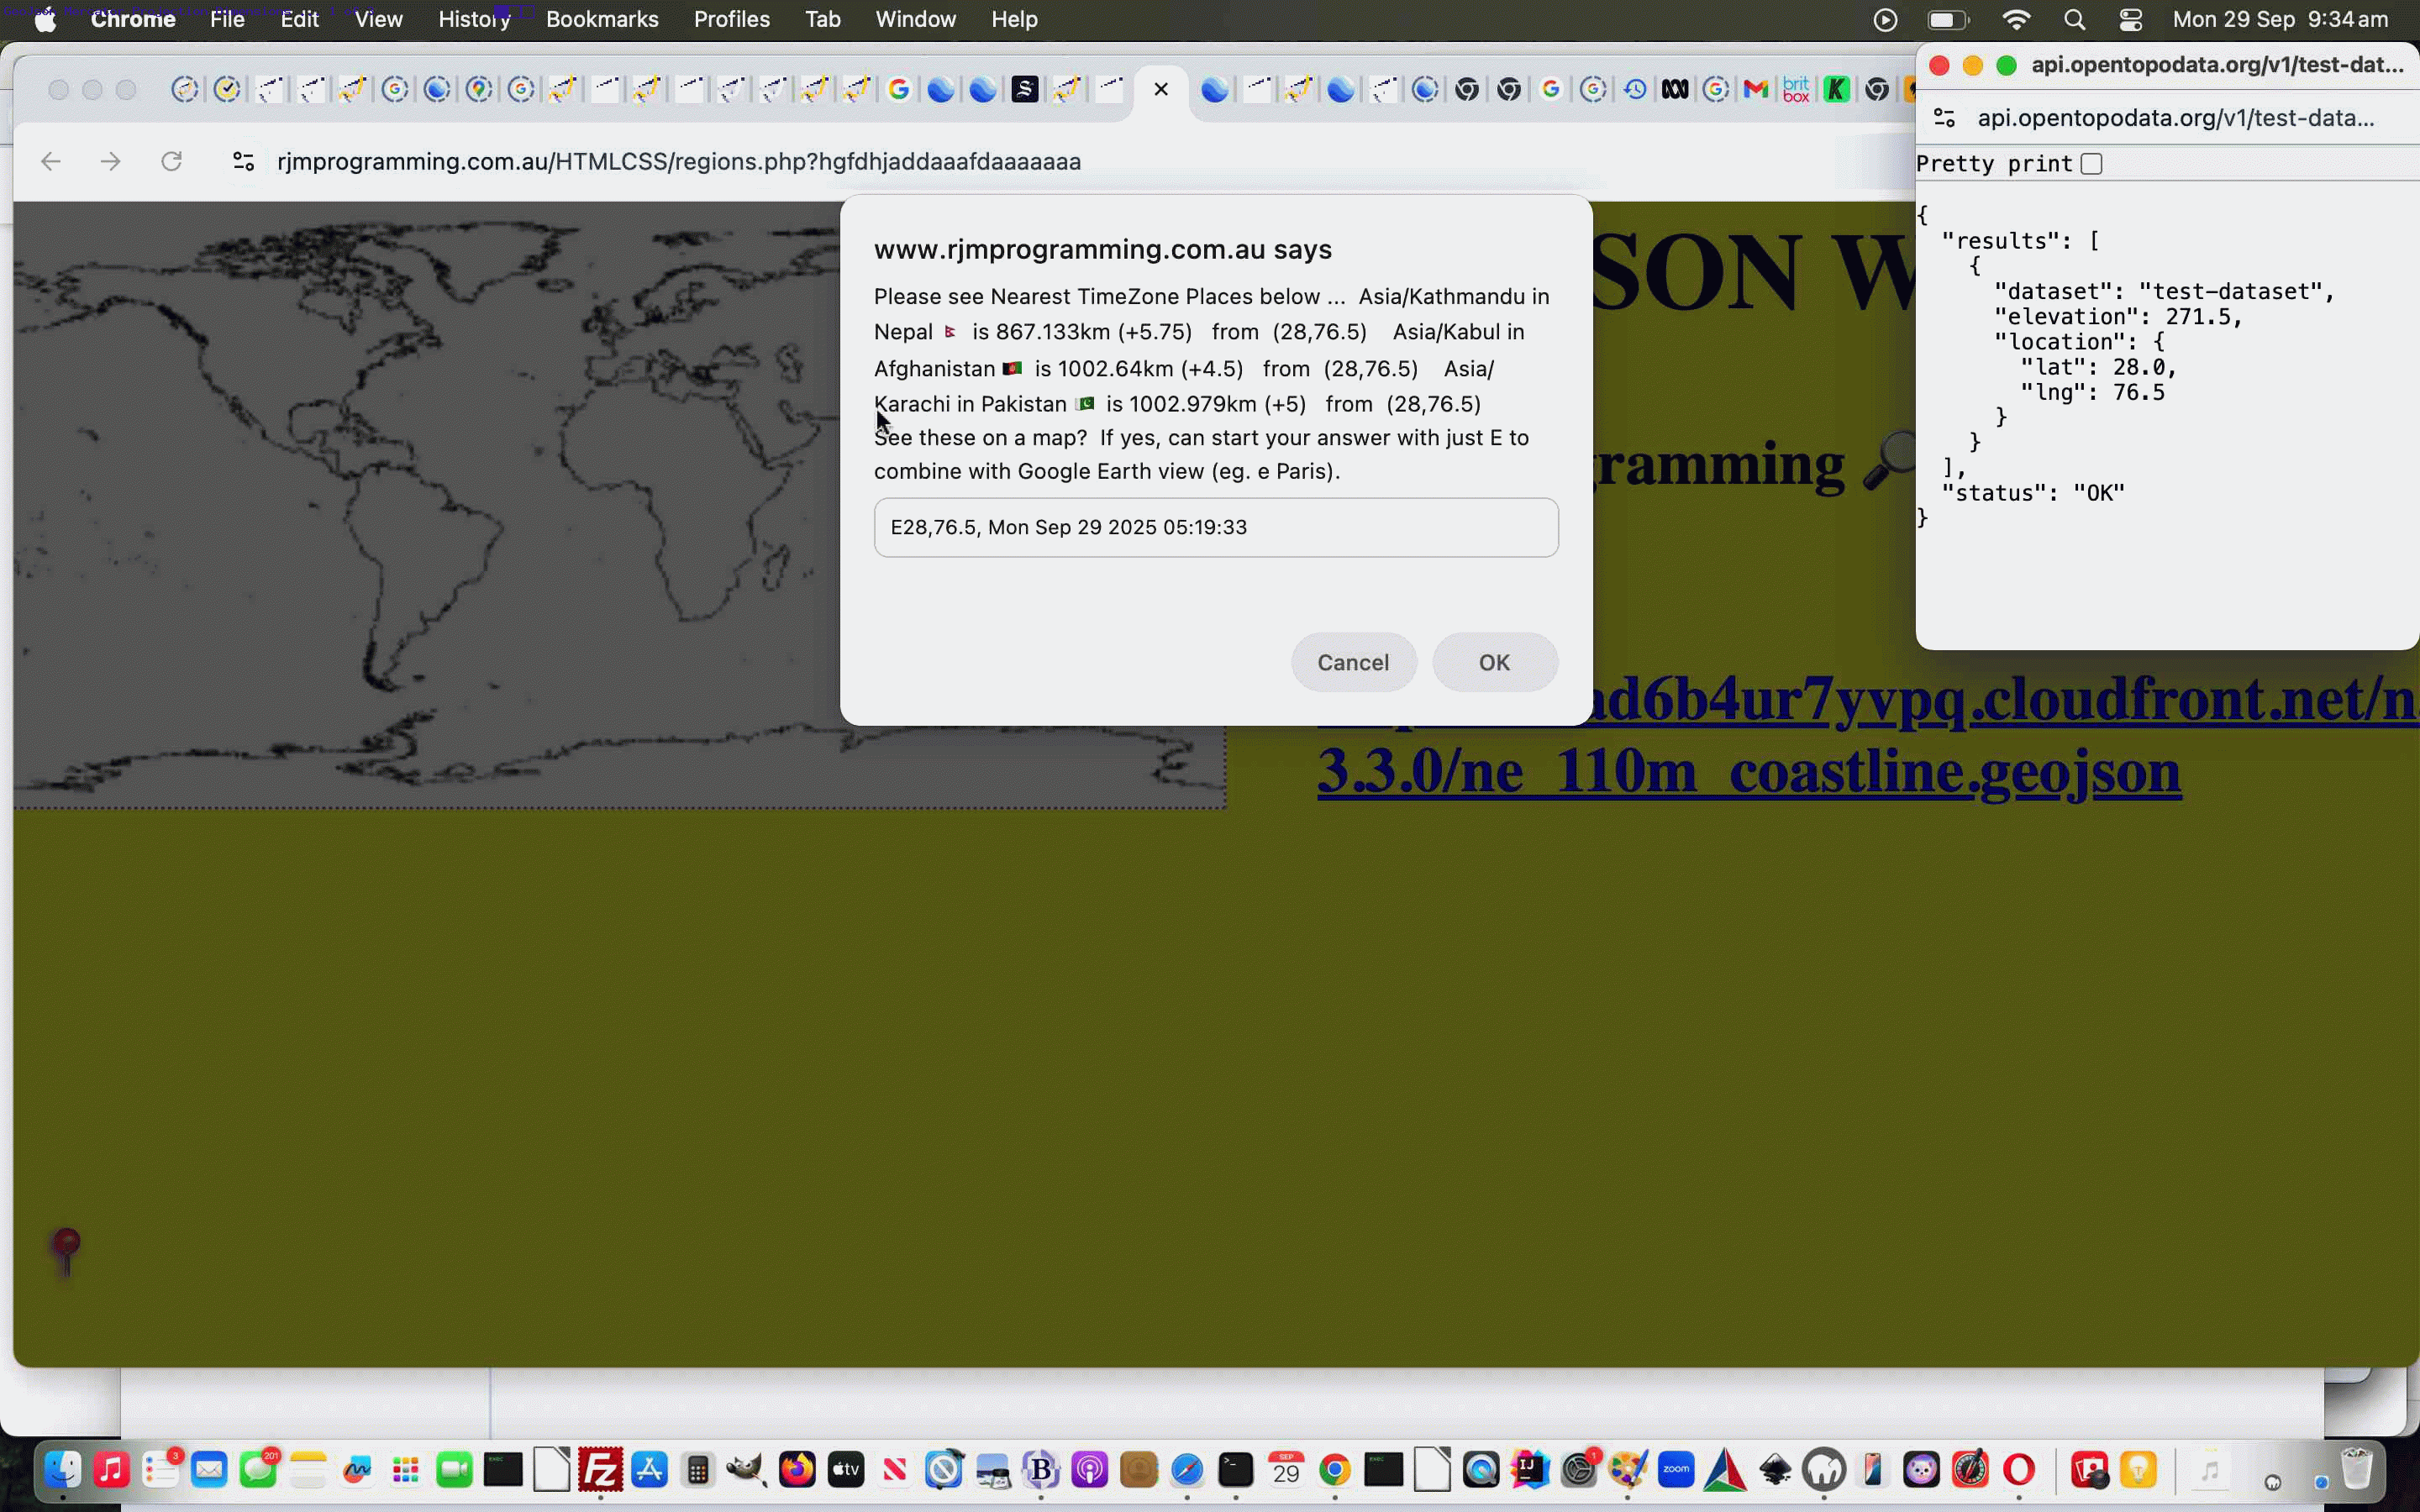Click the back navigation arrow
2420x1512 pixels.
(x=50, y=161)
